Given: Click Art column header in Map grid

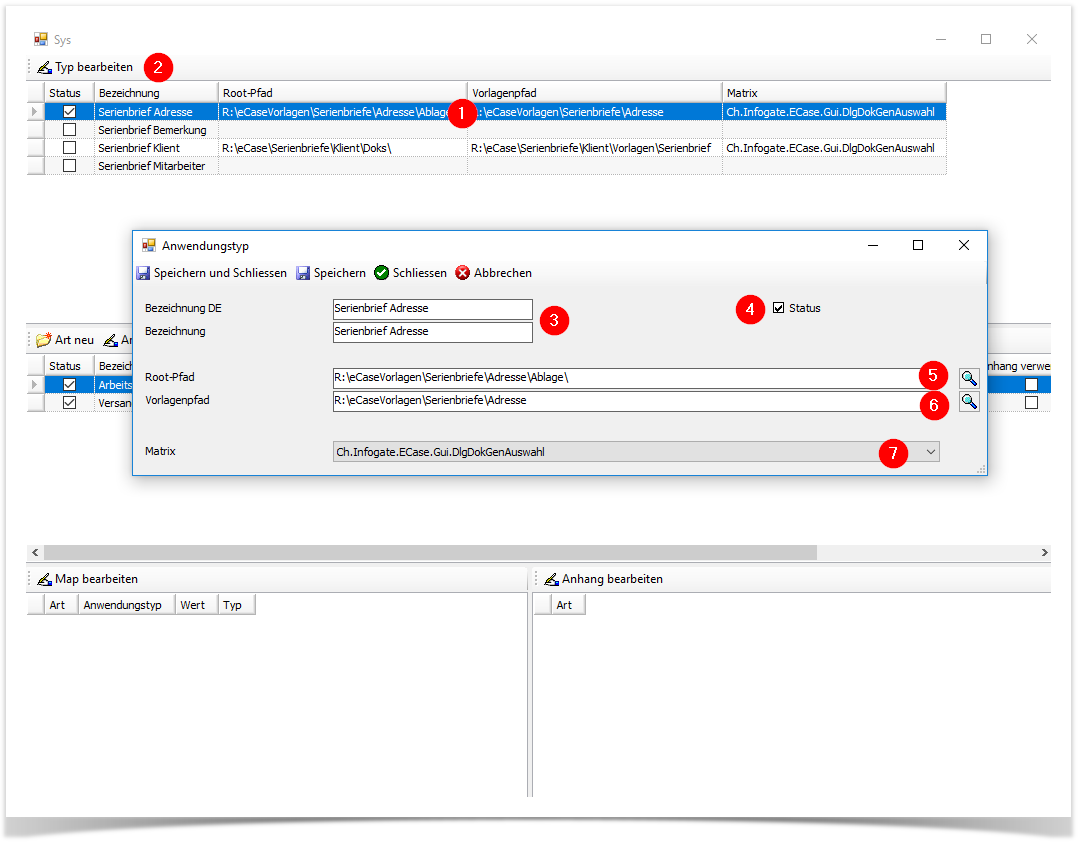Looking at the screenshot, I should click(x=62, y=605).
